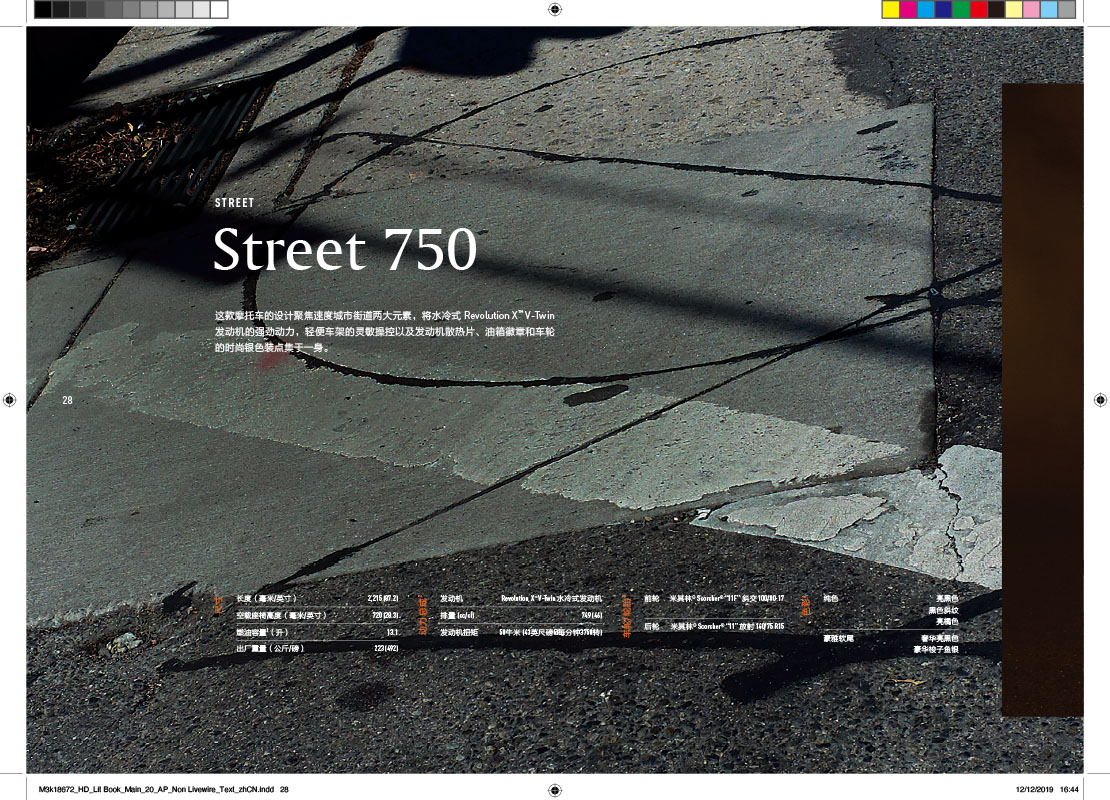
Task: Click the "燃油容量（升）" row label
Action: 262,632
